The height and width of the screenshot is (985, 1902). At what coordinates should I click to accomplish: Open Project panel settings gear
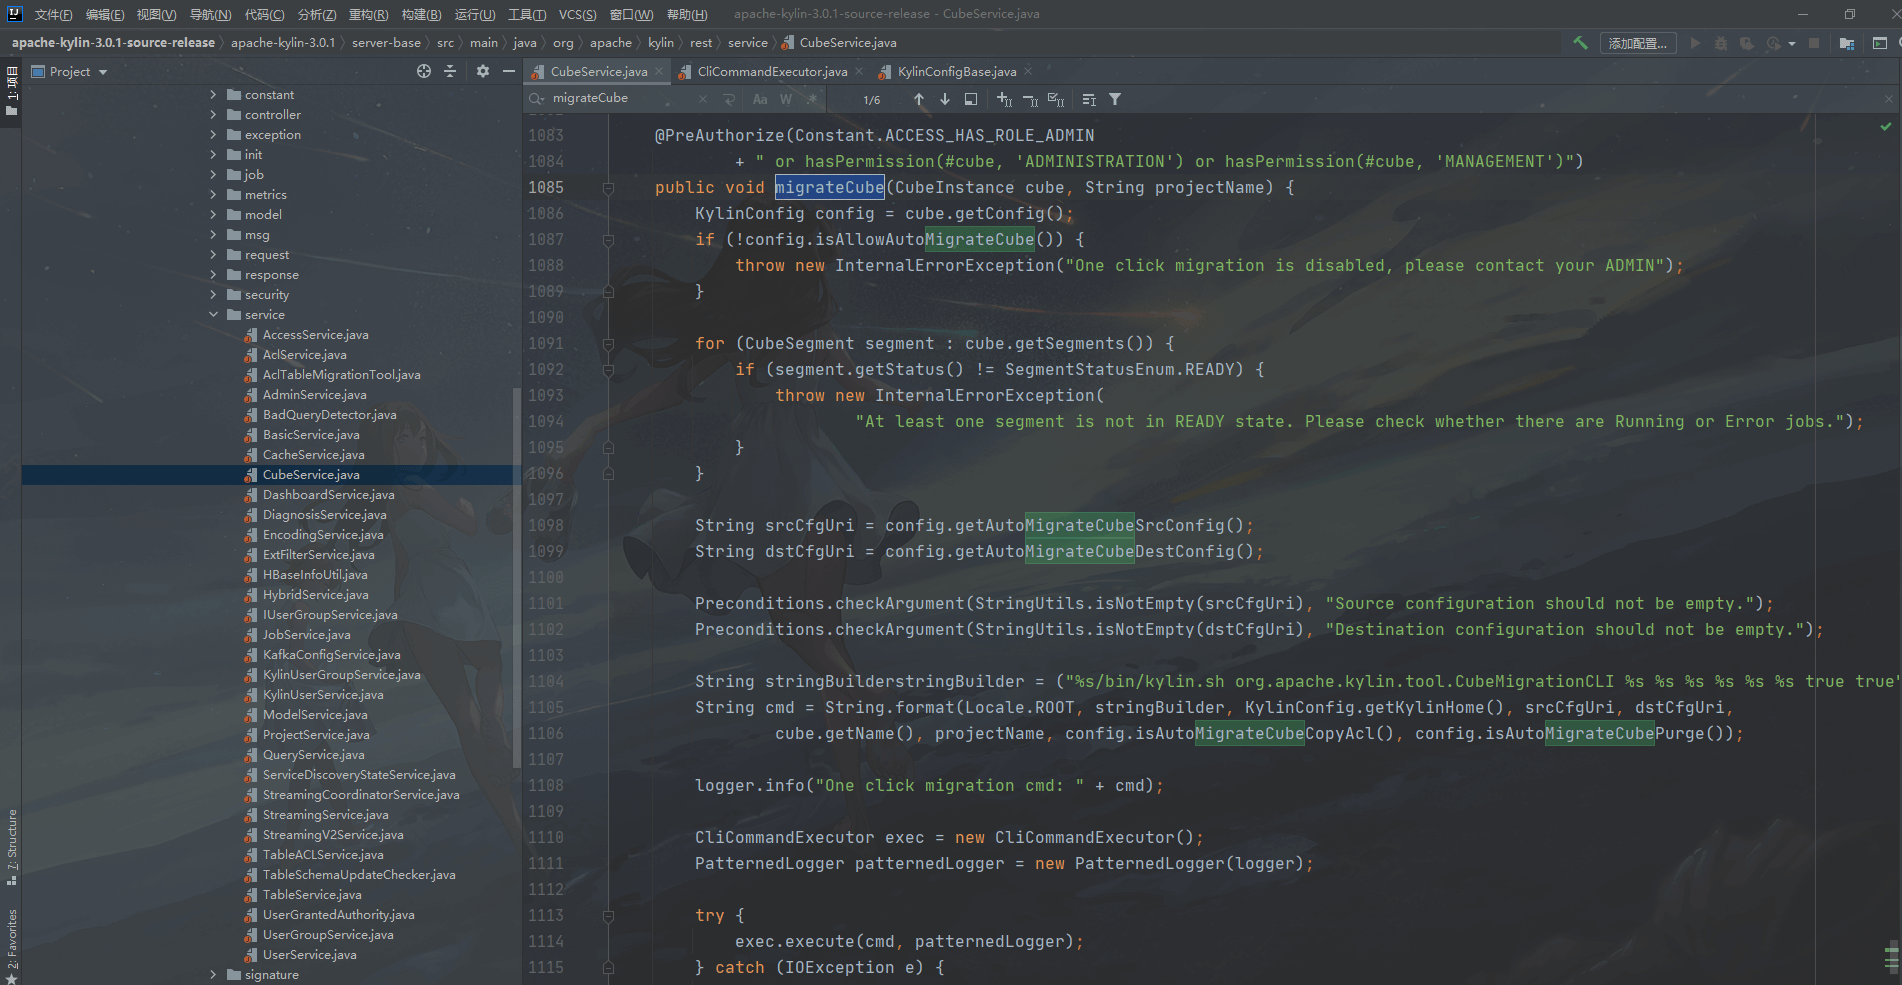tap(483, 71)
